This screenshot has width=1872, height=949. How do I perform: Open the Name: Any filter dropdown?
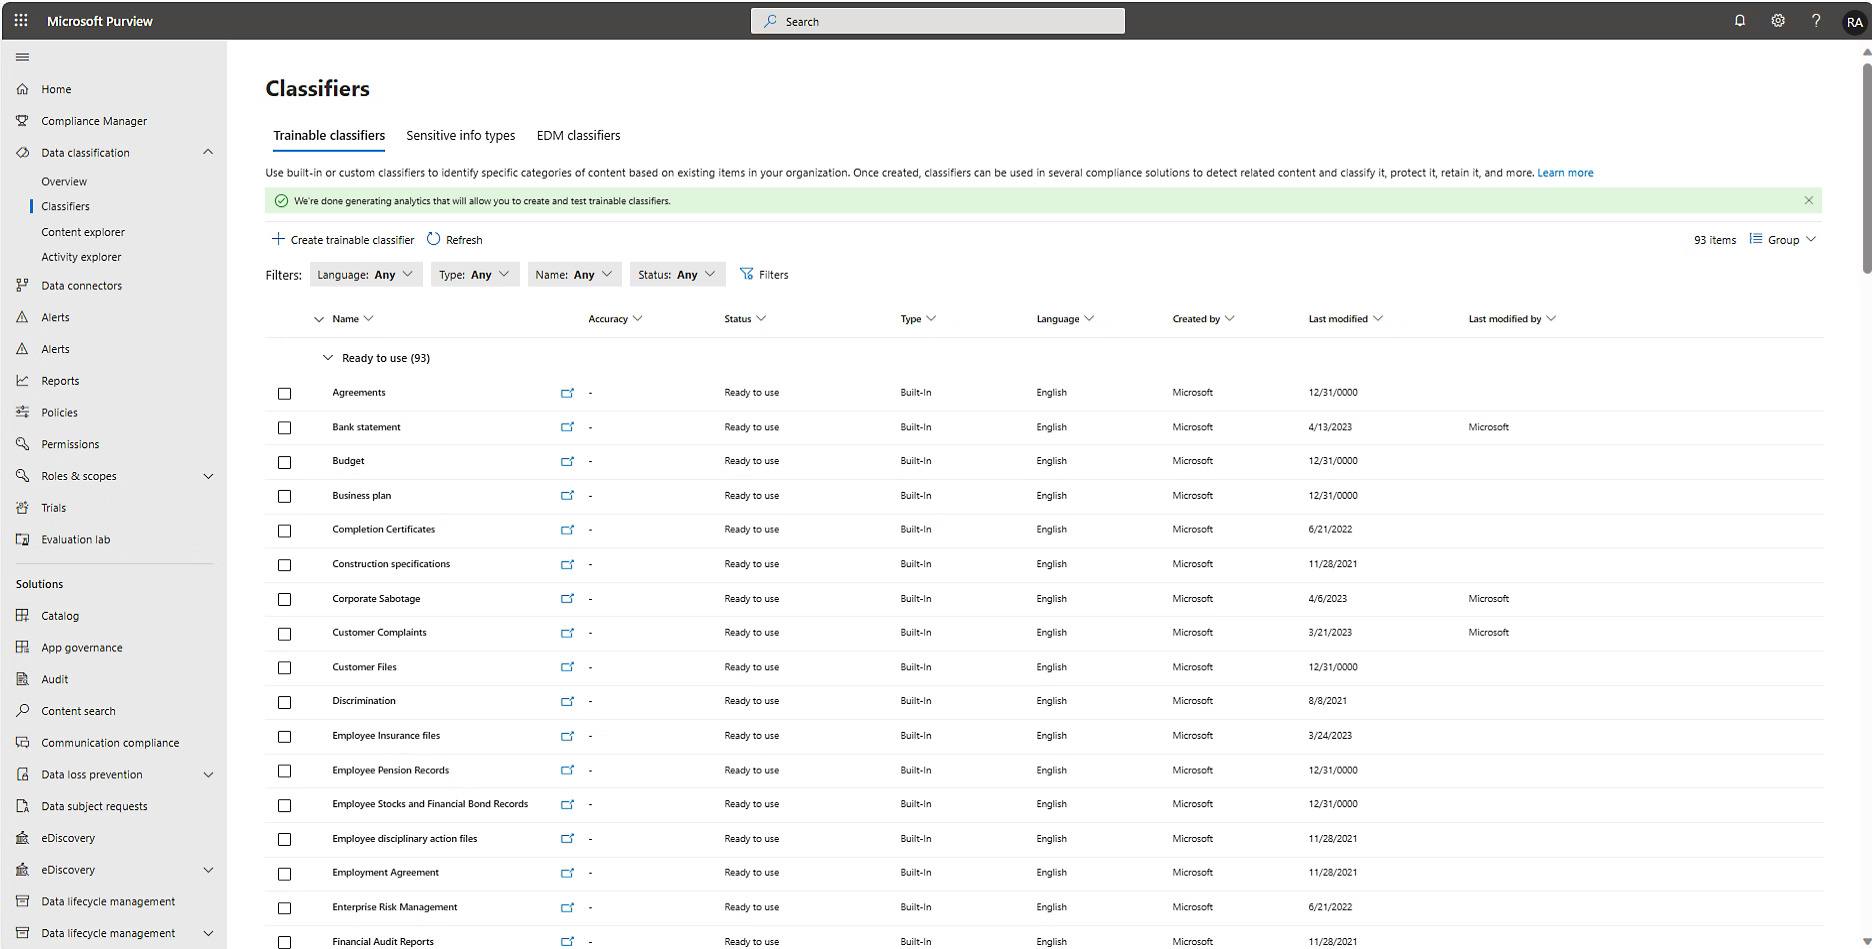[574, 274]
